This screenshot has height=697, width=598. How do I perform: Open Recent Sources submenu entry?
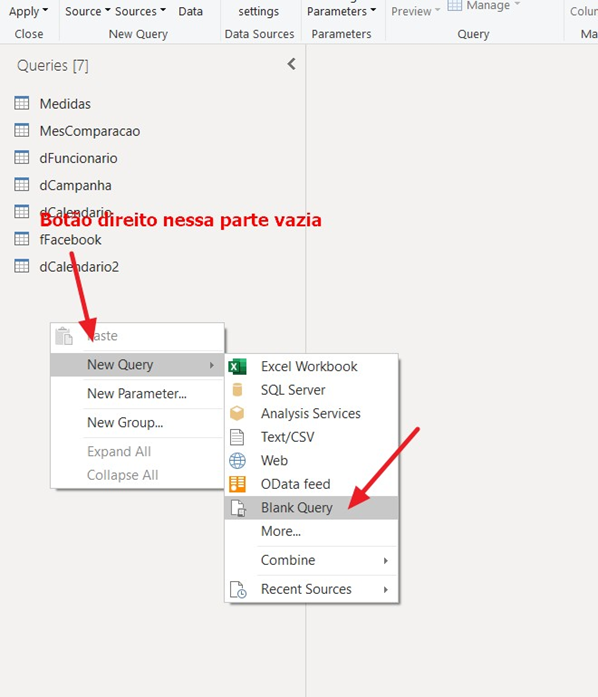tap(311, 589)
